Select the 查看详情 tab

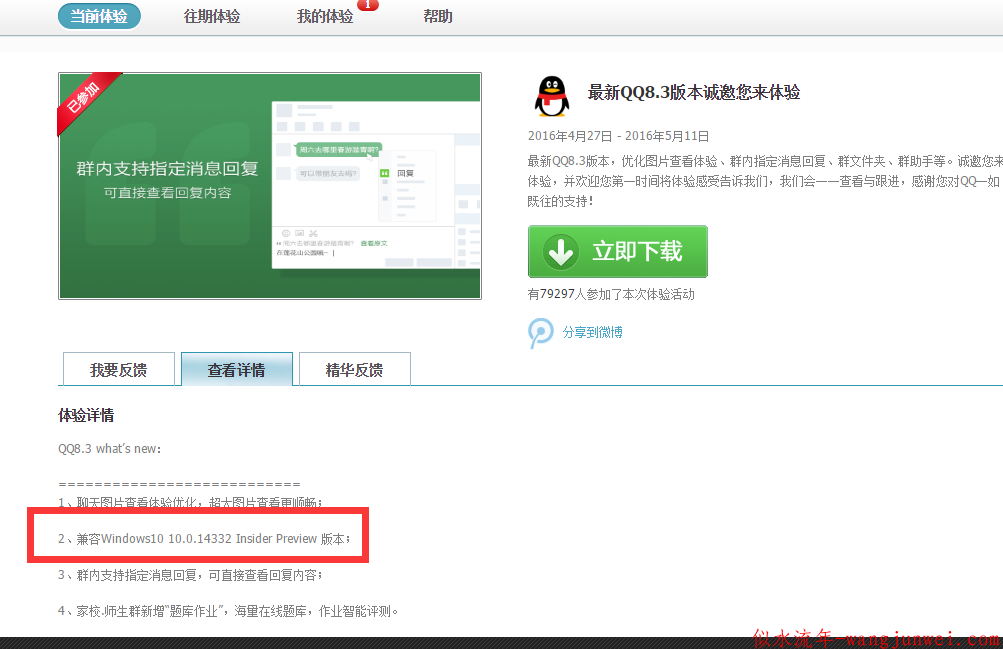pyautogui.click(x=237, y=370)
